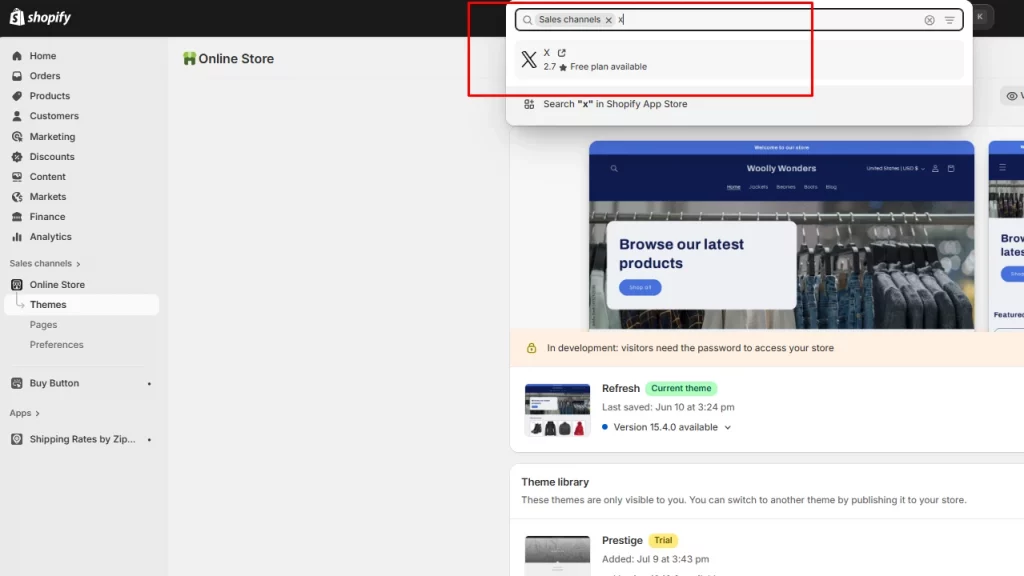Click the Finance bank icon in the sidebar
The image size is (1024, 576).
17,217
